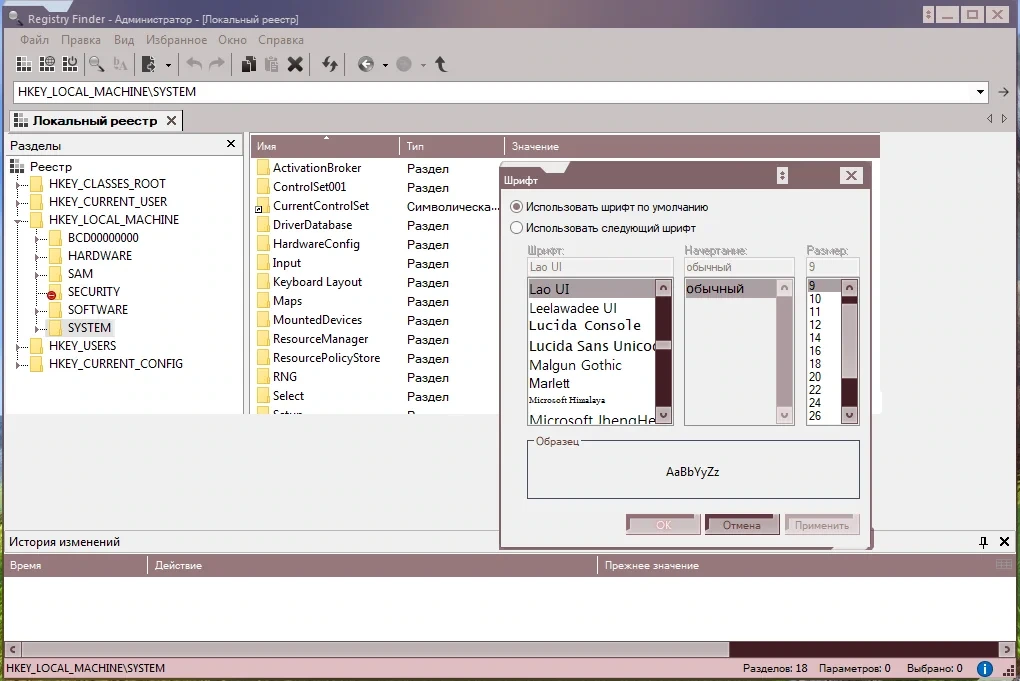Viewport: 1020px width, 681px height.
Task: Click the Refresh arrows icon
Action: click(330, 64)
